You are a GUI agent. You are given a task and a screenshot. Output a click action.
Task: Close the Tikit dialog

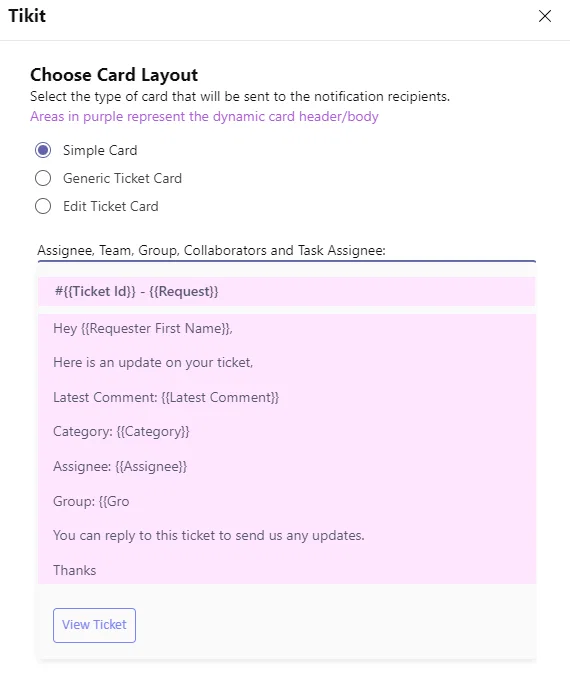click(544, 16)
